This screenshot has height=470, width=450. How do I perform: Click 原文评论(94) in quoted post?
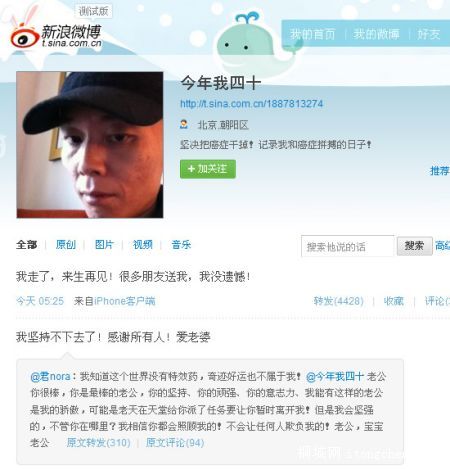(x=175, y=443)
